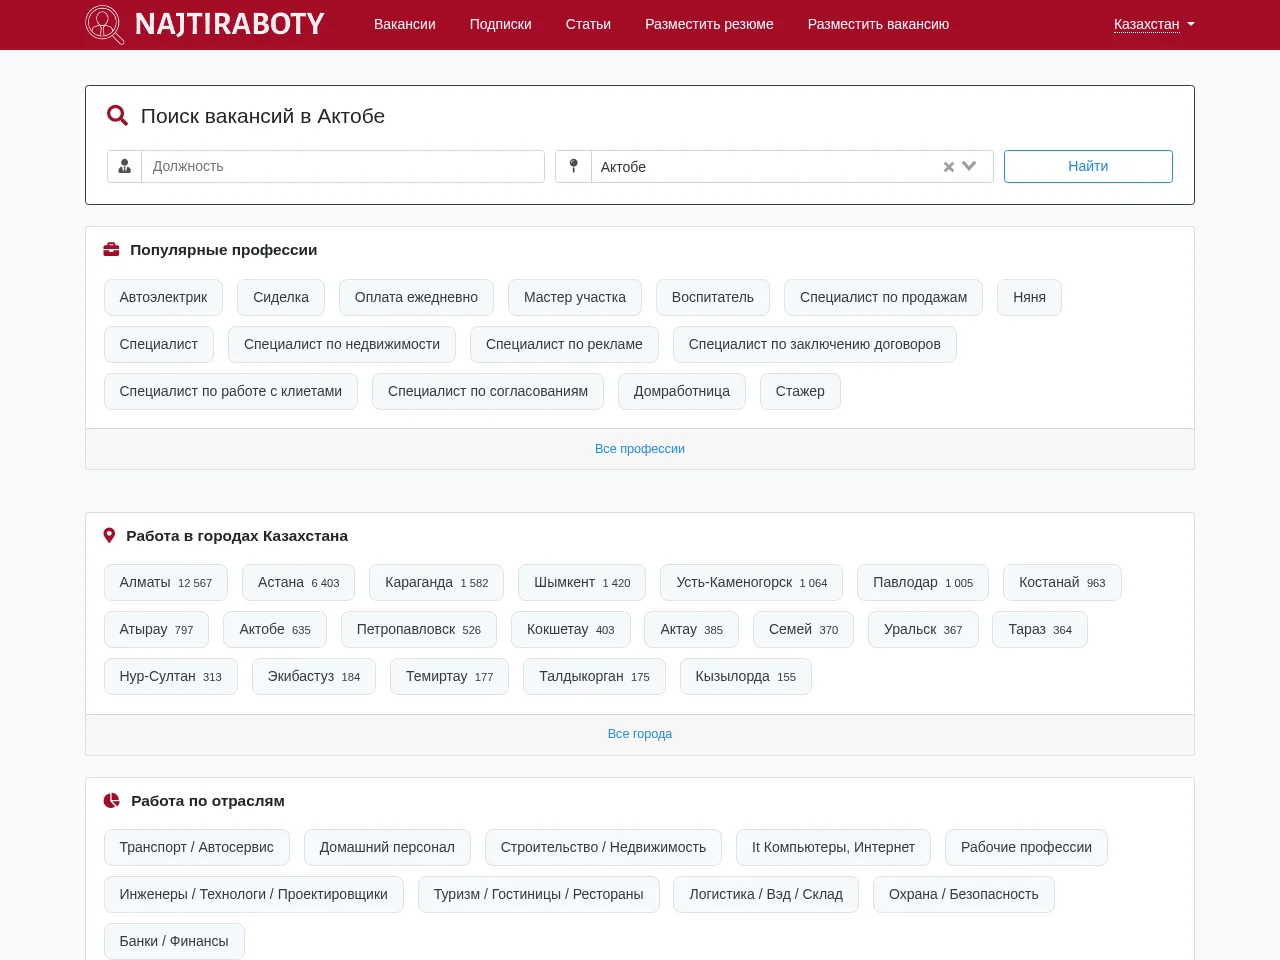Select Разместить вакансию in the header
Viewport: 1280px width, 960px height.
point(878,24)
